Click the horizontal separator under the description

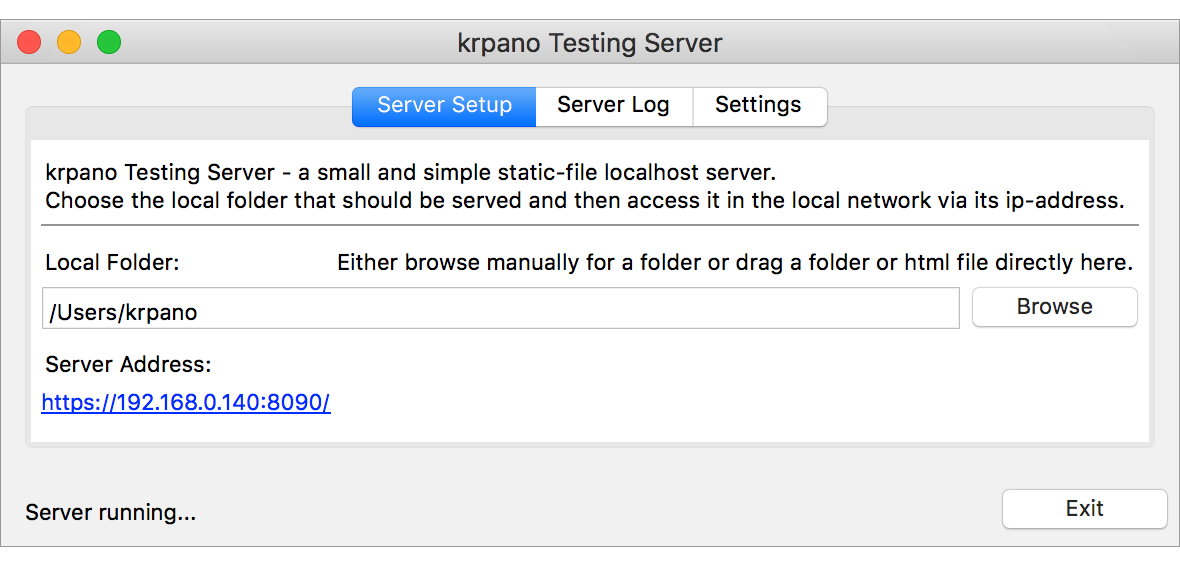[x=590, y=225]
